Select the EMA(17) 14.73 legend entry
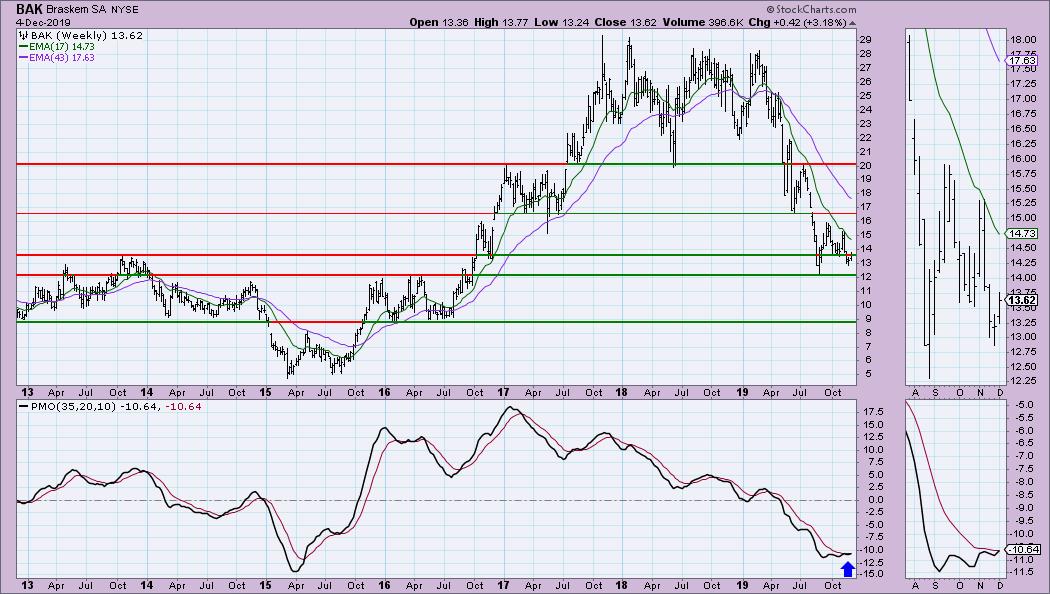The image size is (1050, 594). (x=61, y=47)
